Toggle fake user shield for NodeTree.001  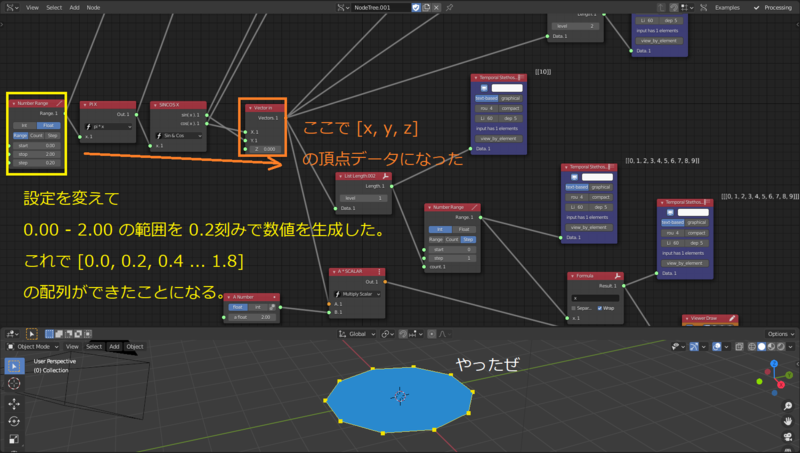416,8
